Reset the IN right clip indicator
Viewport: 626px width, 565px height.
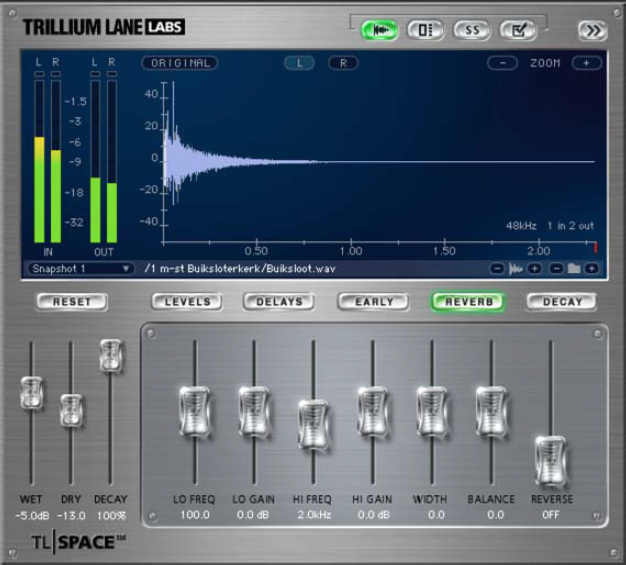pos(56,74)
